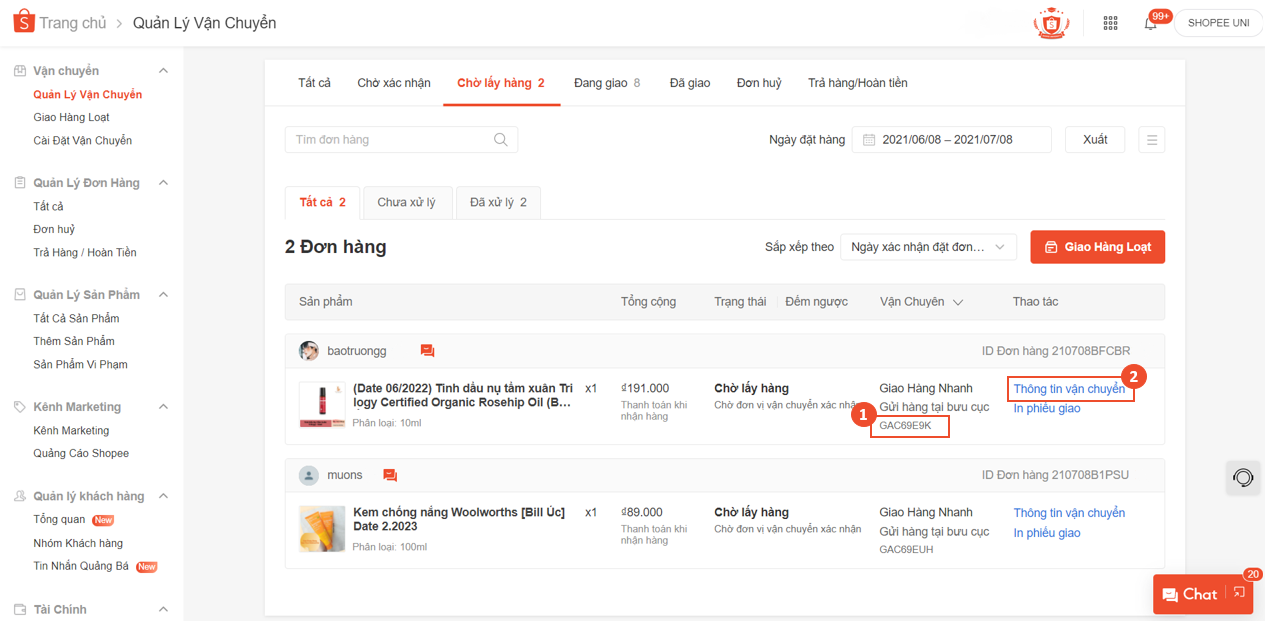Expand the Vận Chuyển column filter
Viewport: 1267px width, 621px height.
957,302
